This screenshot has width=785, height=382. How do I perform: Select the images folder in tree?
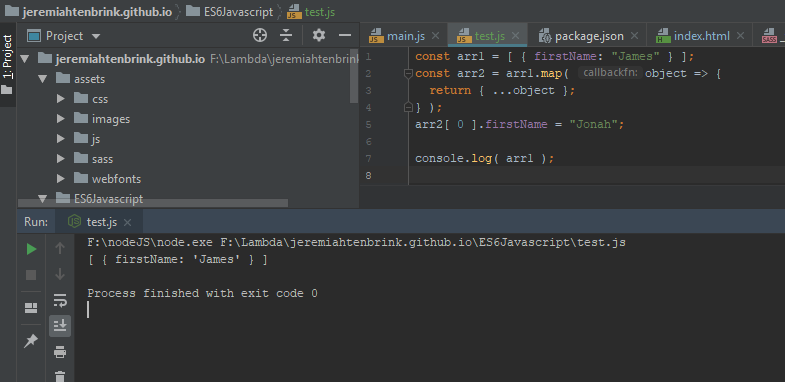pos(111,119)
